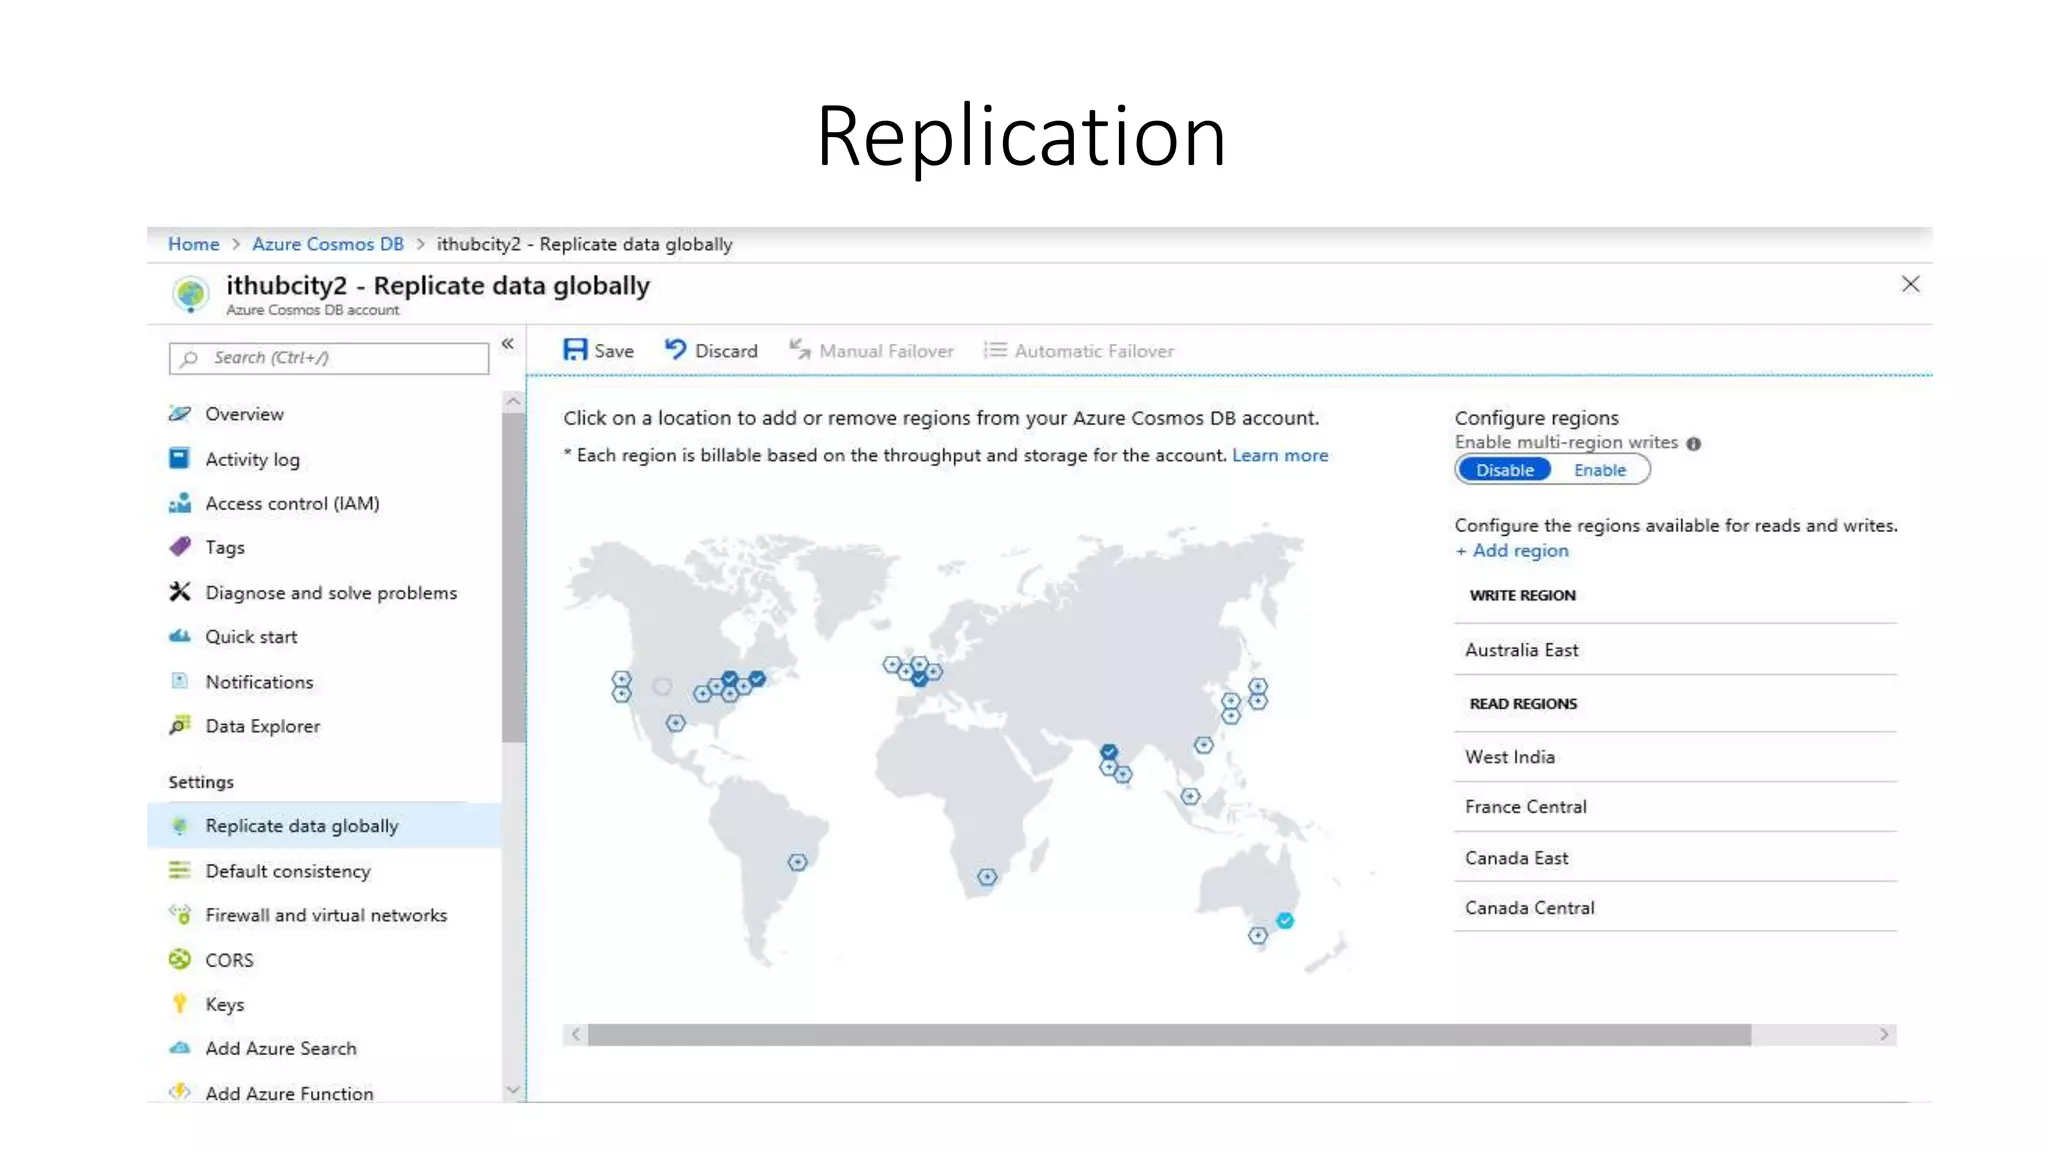The width and height of the screenshot is (2048, 1152).
Task: Click the Add Azure Search cloud icon
Action: [x=180, y=1048]
